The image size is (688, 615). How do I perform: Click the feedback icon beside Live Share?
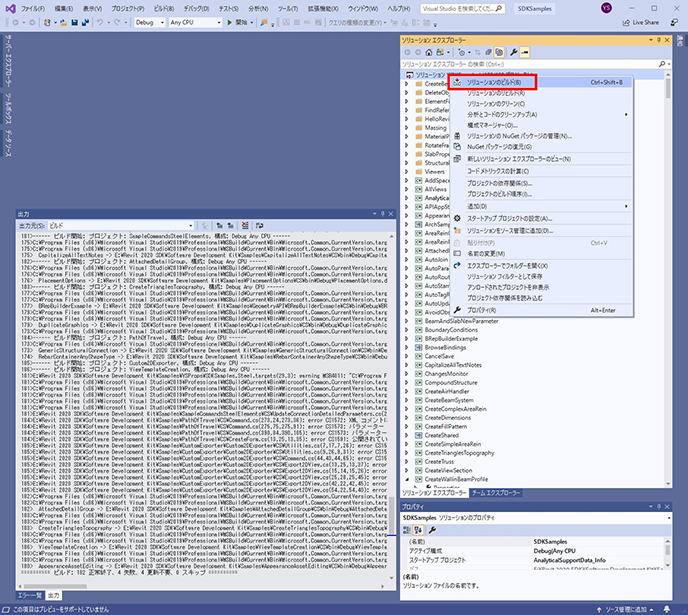[x=674, y=22]
